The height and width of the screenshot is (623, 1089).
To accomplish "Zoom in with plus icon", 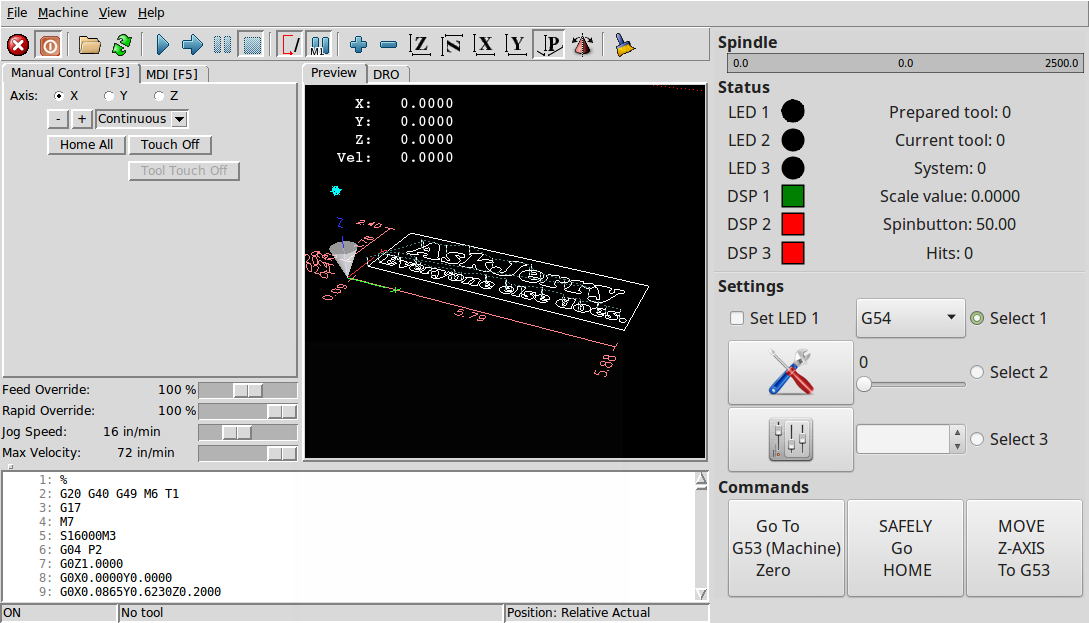I will click(358, 45).
